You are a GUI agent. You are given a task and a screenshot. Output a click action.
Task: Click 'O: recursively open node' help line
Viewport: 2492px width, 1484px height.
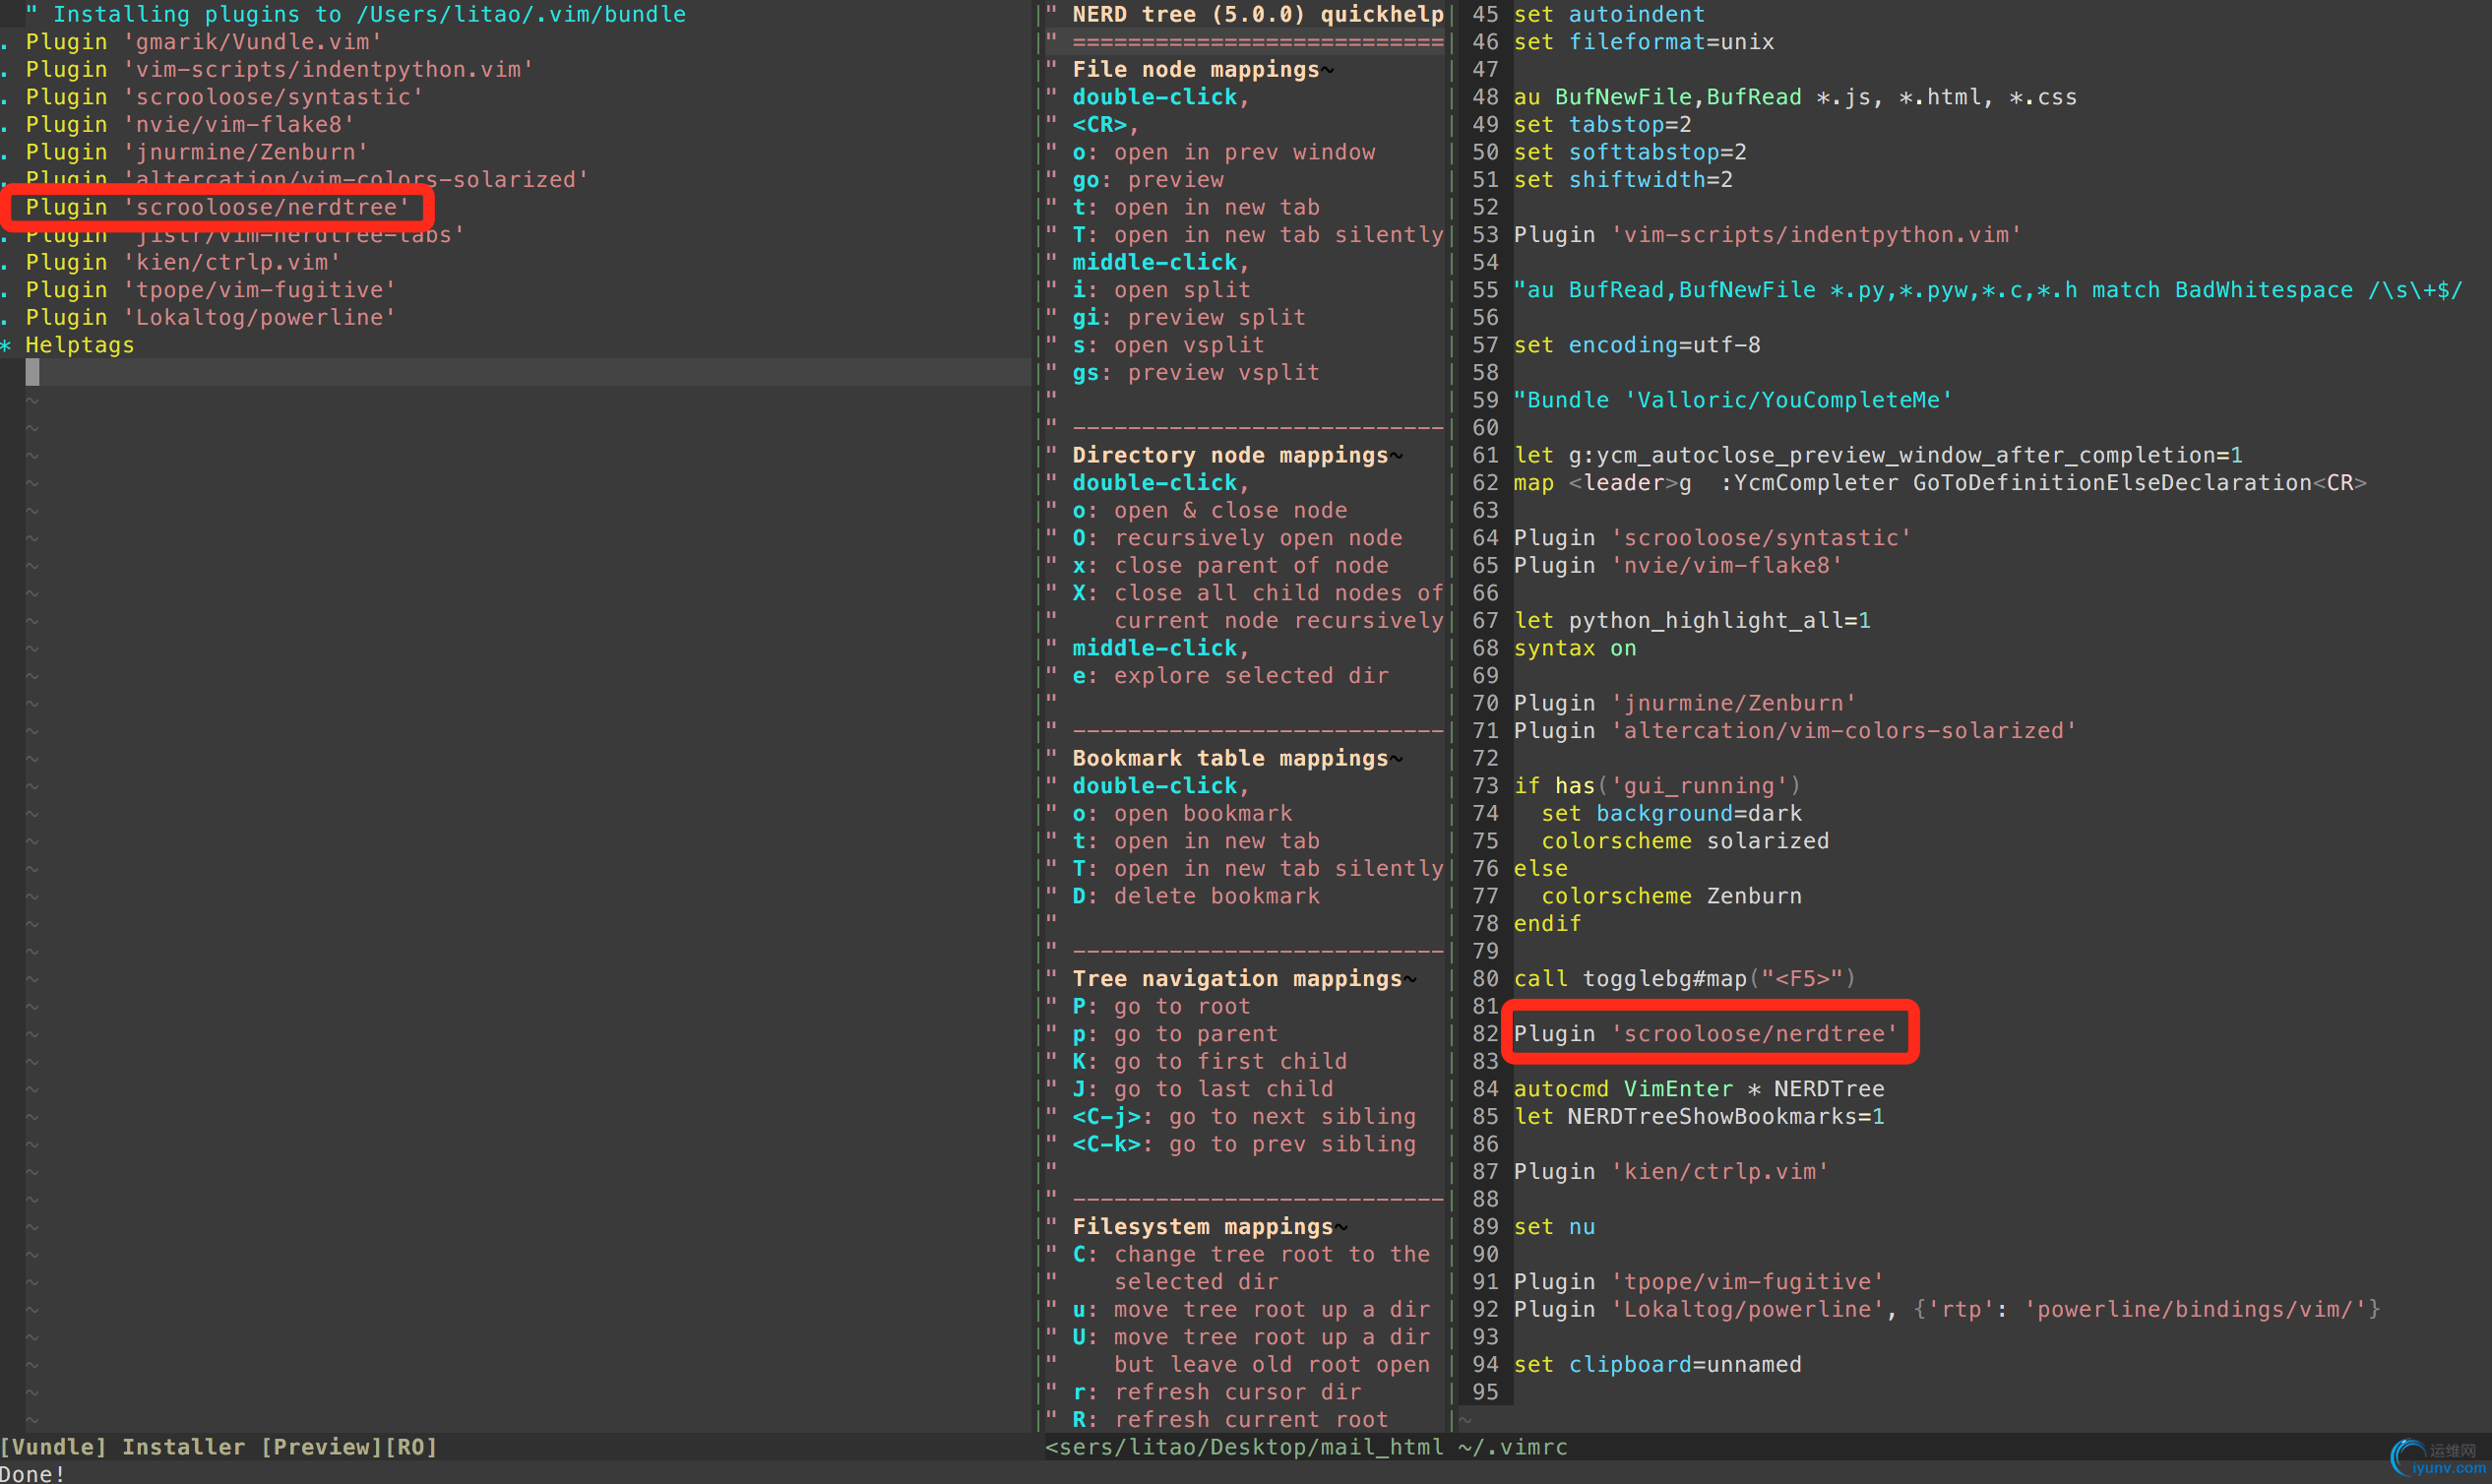pos(1238,538)
